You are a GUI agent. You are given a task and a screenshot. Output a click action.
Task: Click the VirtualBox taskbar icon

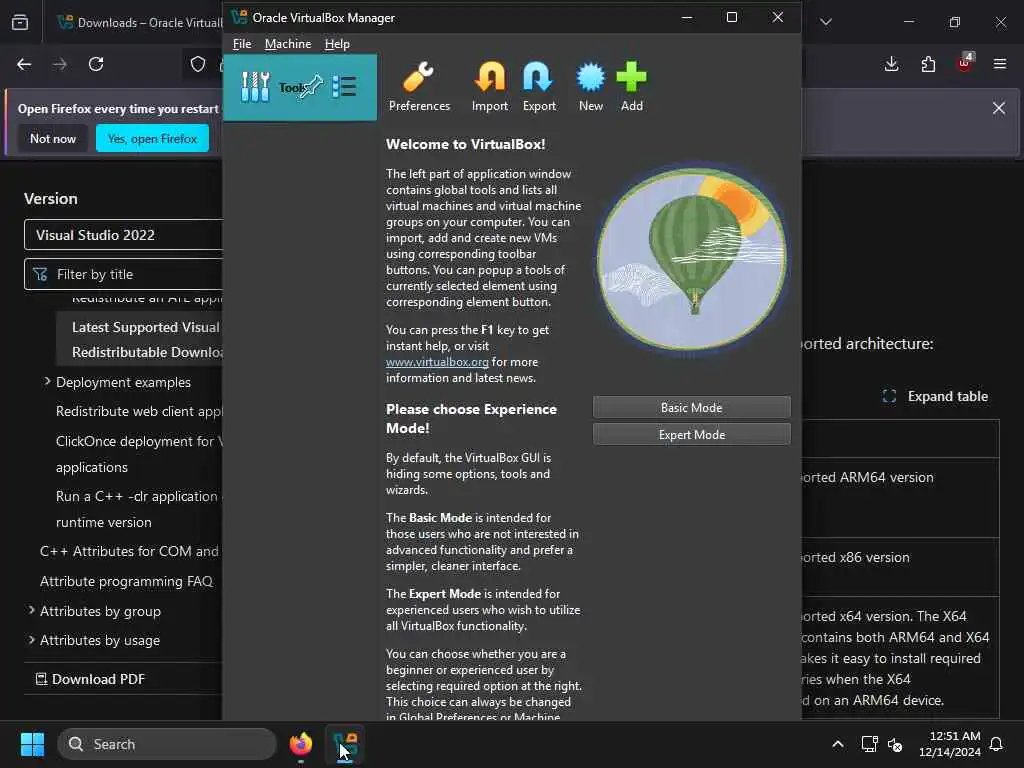point(345,744)
